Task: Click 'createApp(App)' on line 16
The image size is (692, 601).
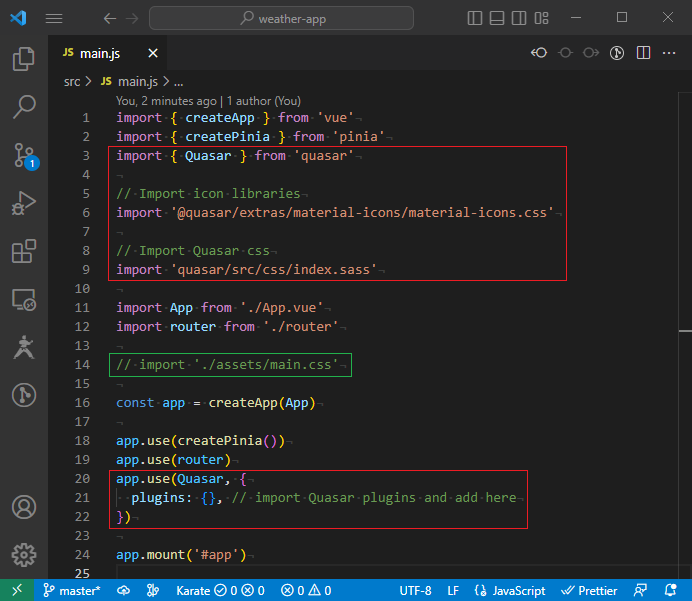Action: (262, 403)
